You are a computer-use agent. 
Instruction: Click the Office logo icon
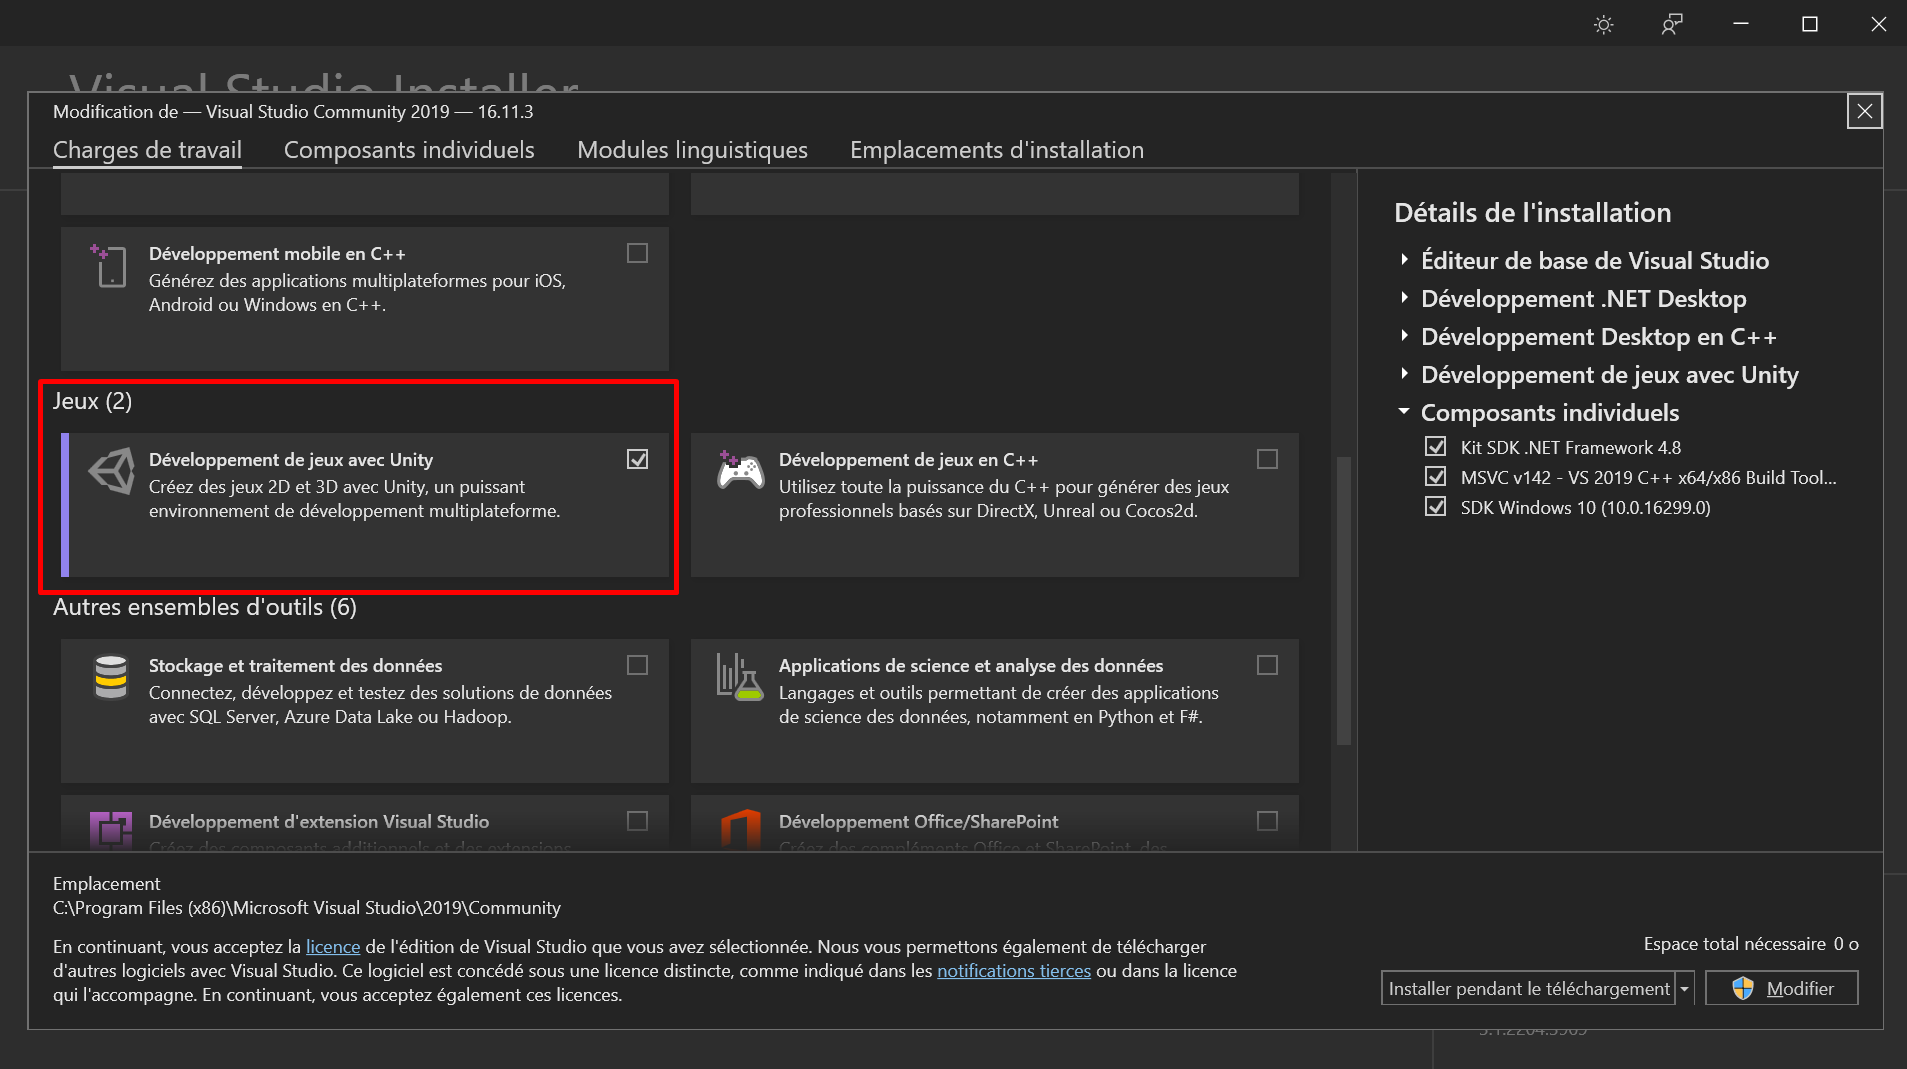(741, 830)
